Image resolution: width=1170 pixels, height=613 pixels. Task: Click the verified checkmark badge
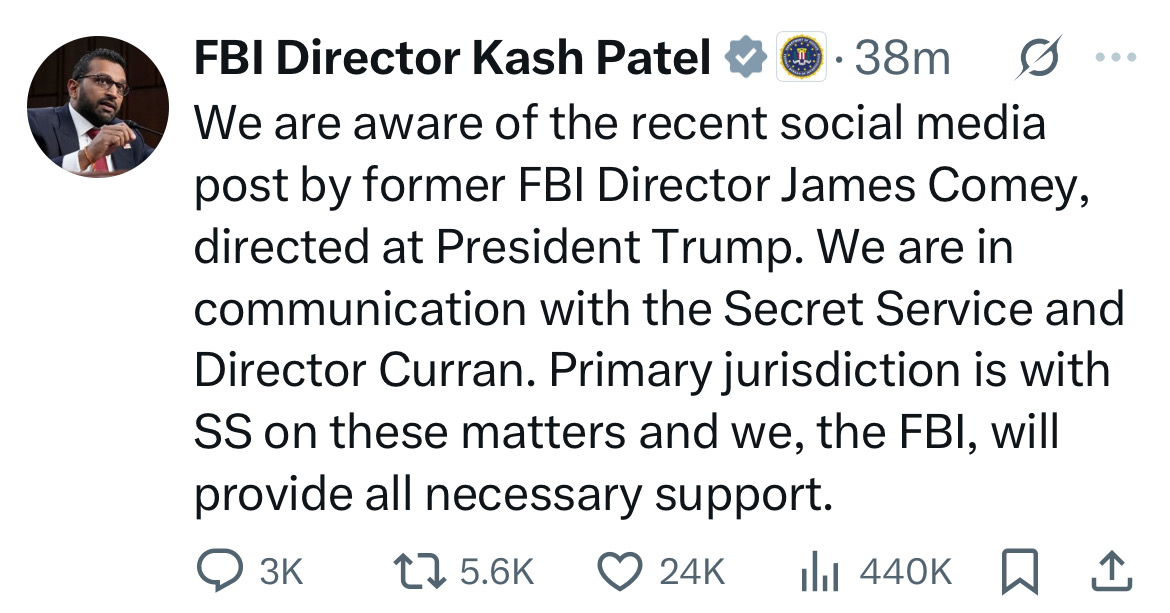click(x=746, y=57)
